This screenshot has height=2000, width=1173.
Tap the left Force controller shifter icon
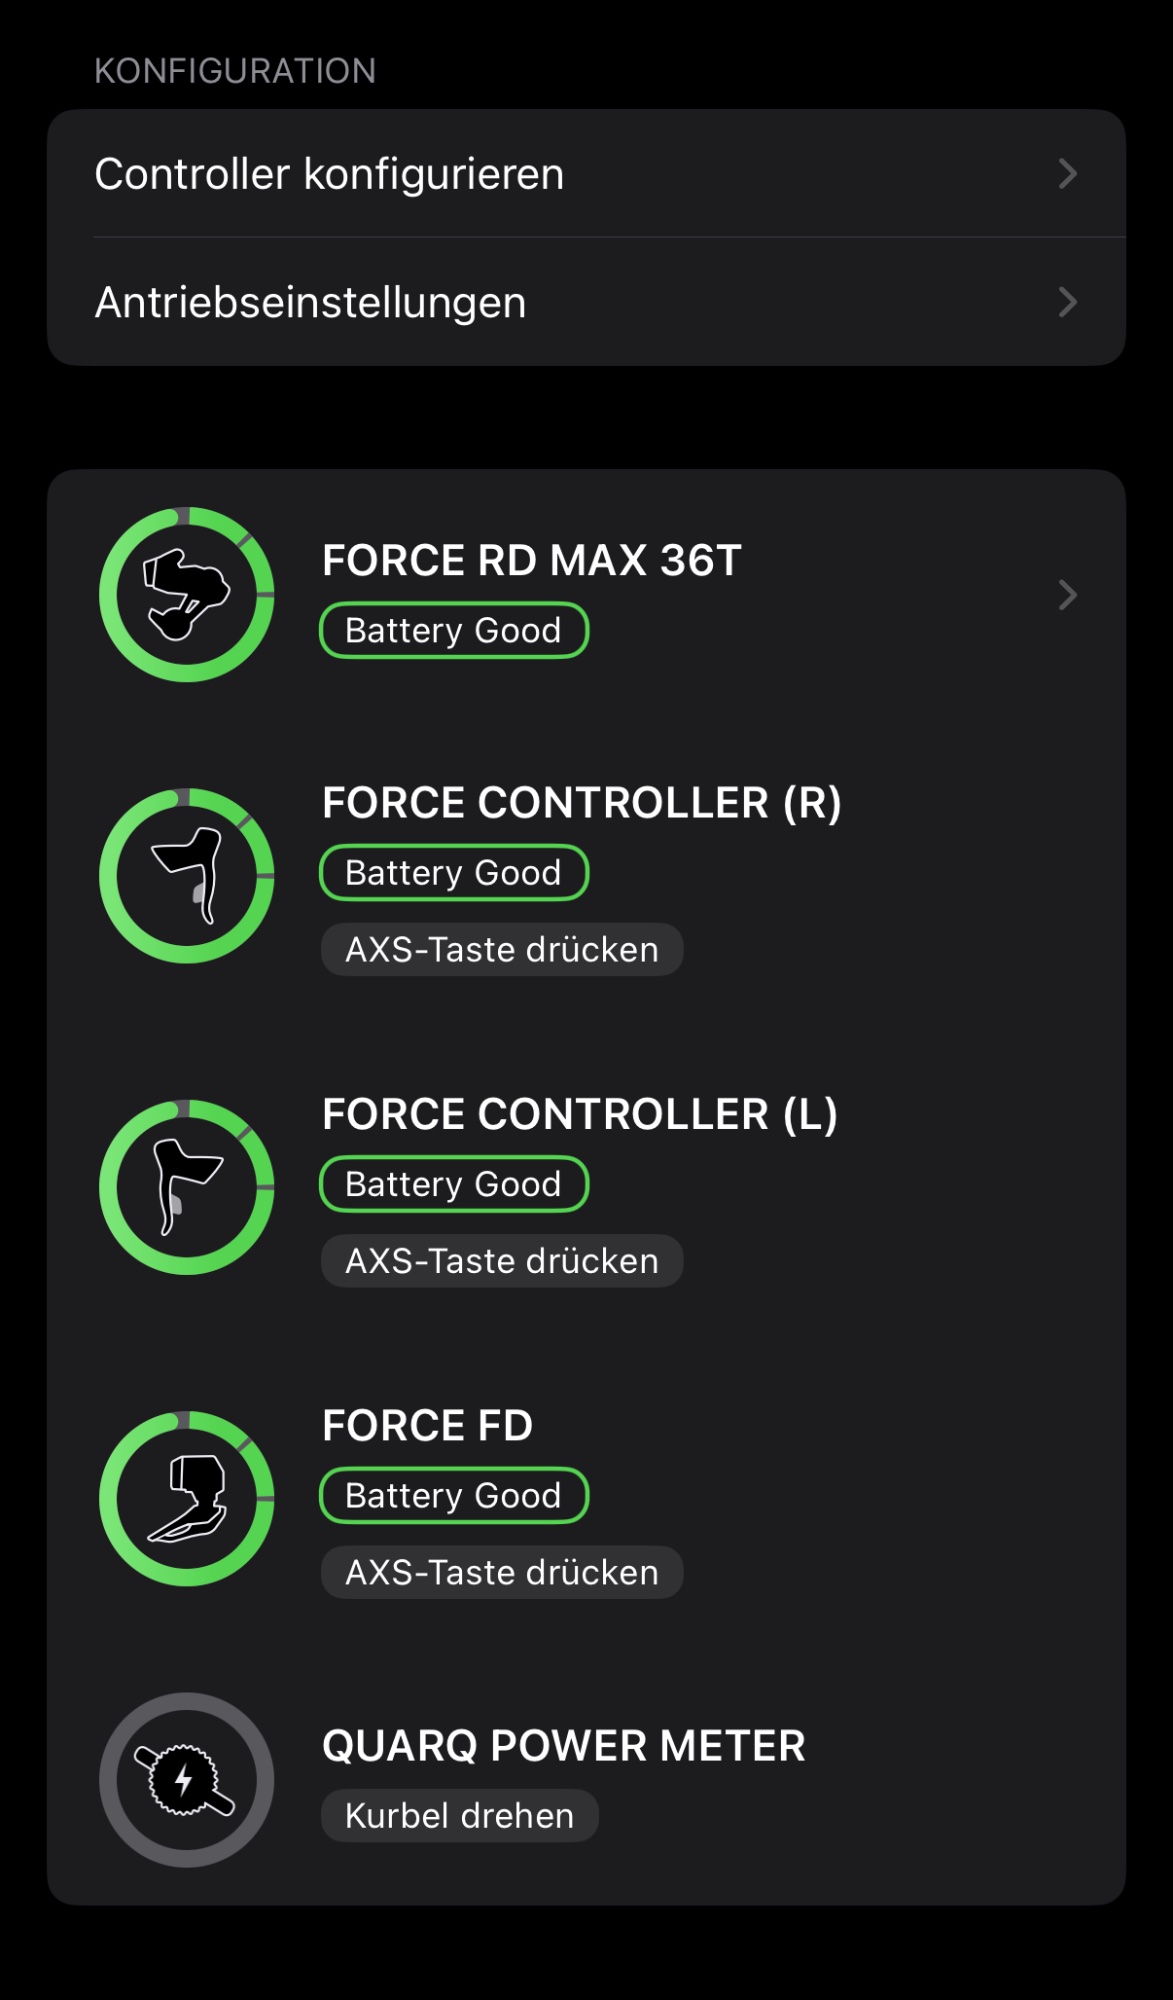point(187,1187)
